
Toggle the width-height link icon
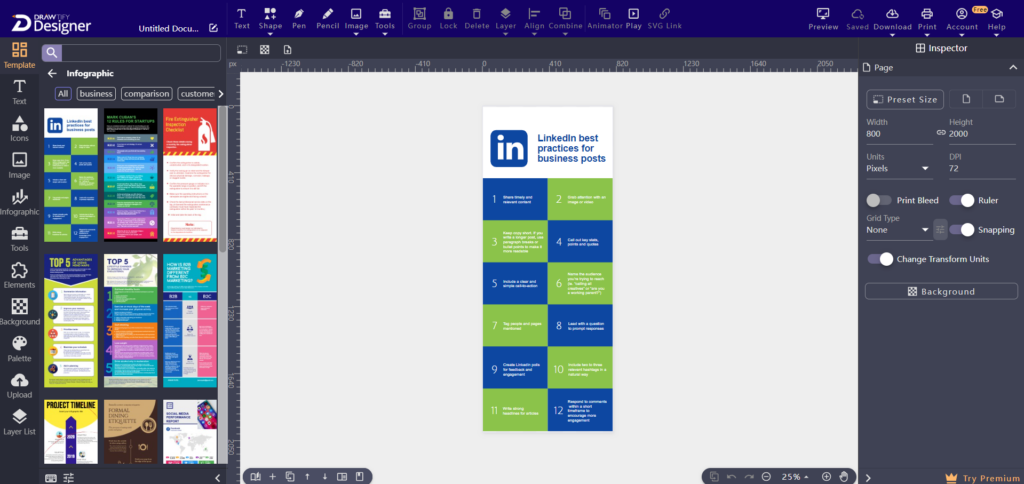(941, 133)
